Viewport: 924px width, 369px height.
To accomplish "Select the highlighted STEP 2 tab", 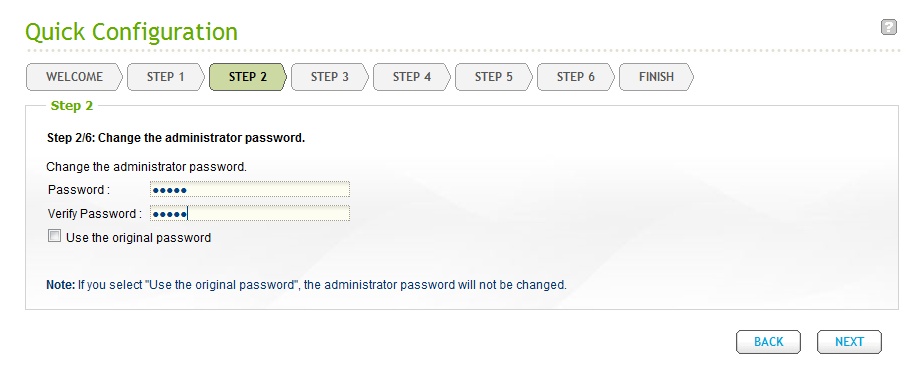I will [248, 77].
